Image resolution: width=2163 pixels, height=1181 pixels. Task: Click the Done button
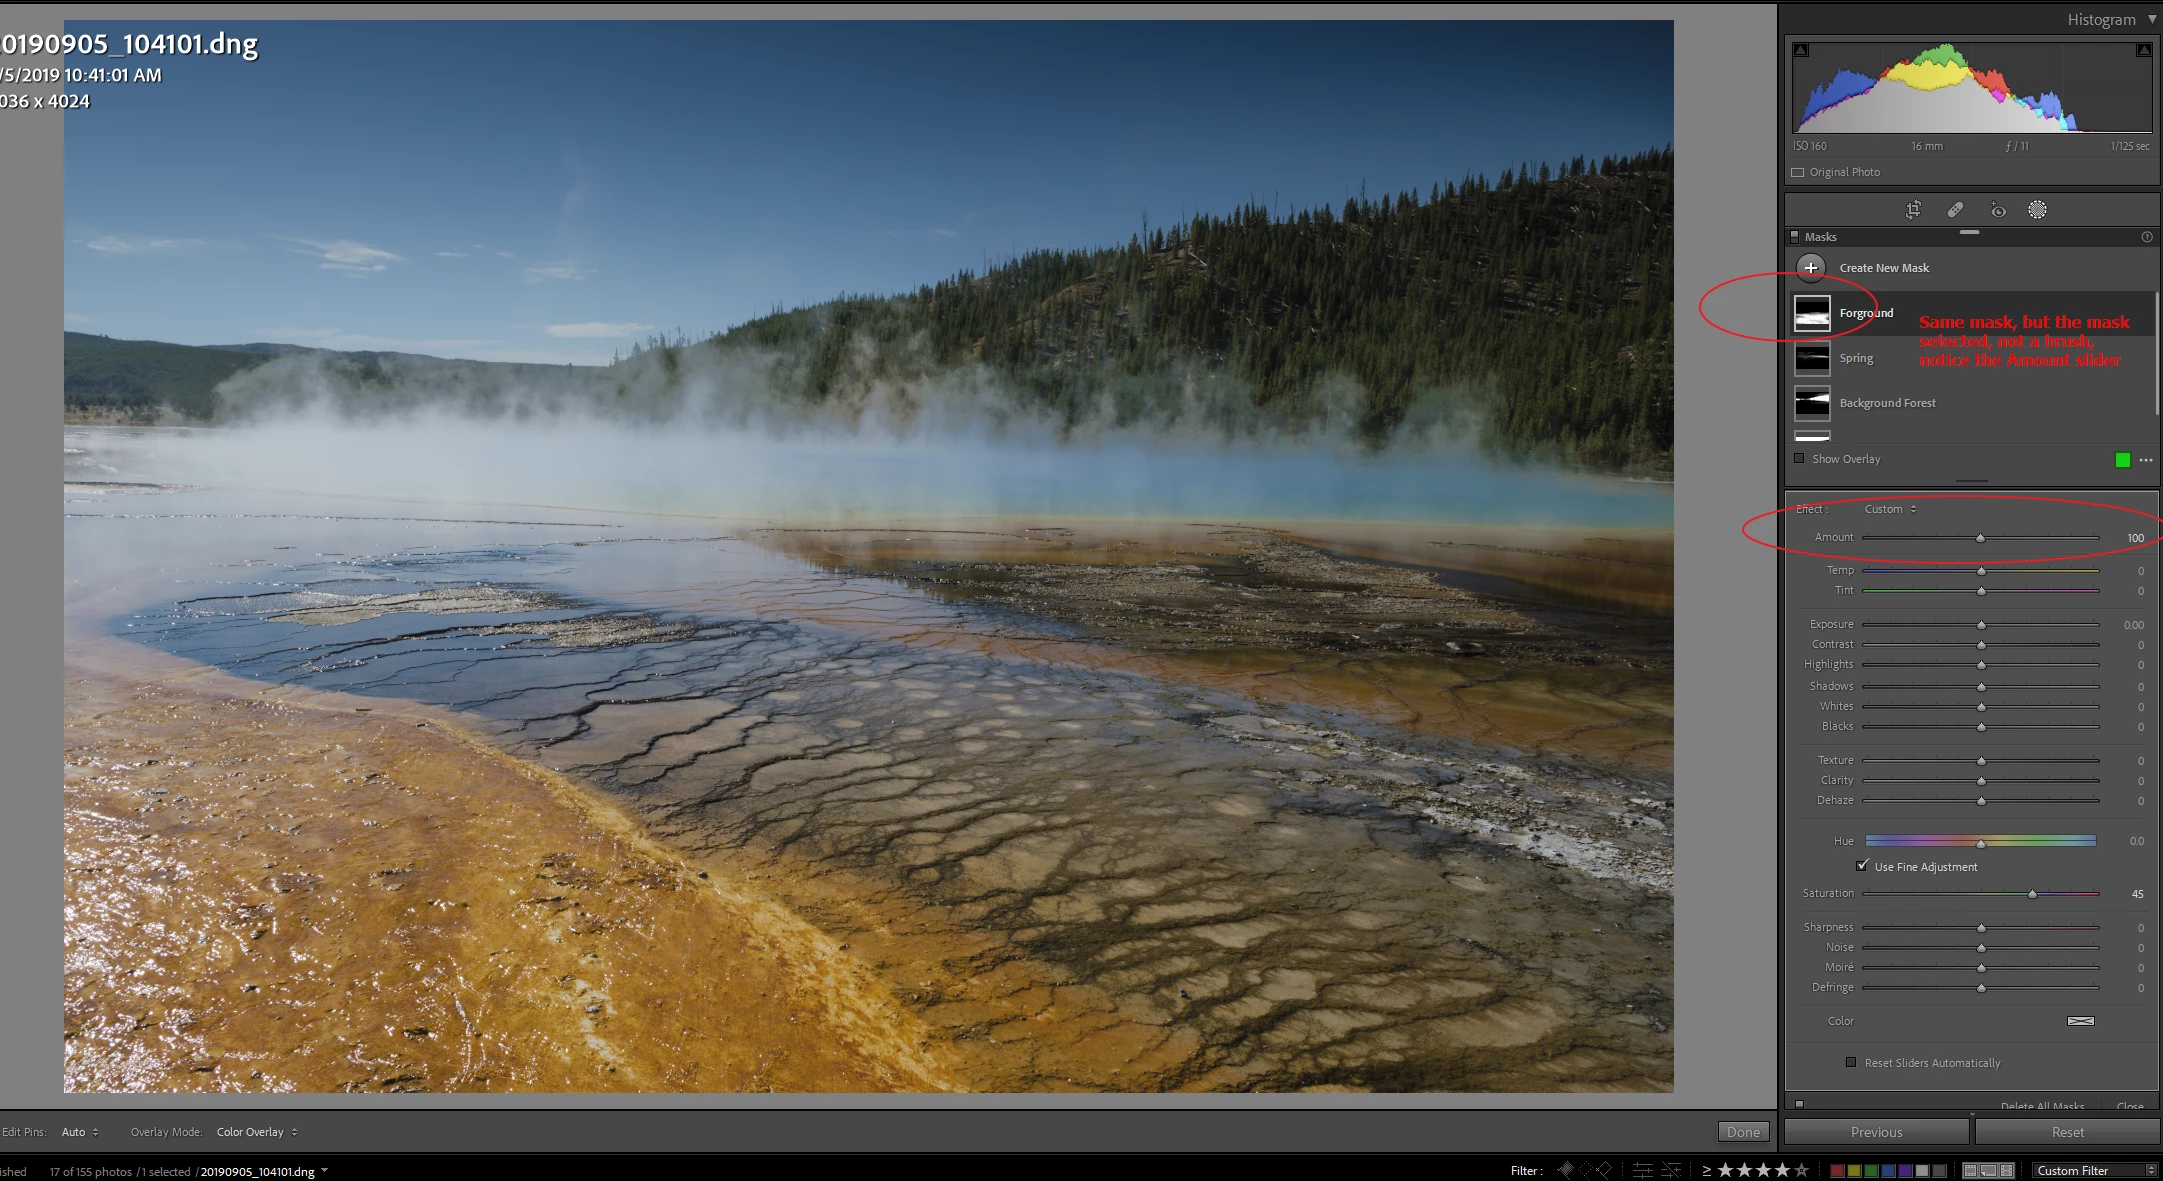pyautogui.click(x=1743, y=1132)
